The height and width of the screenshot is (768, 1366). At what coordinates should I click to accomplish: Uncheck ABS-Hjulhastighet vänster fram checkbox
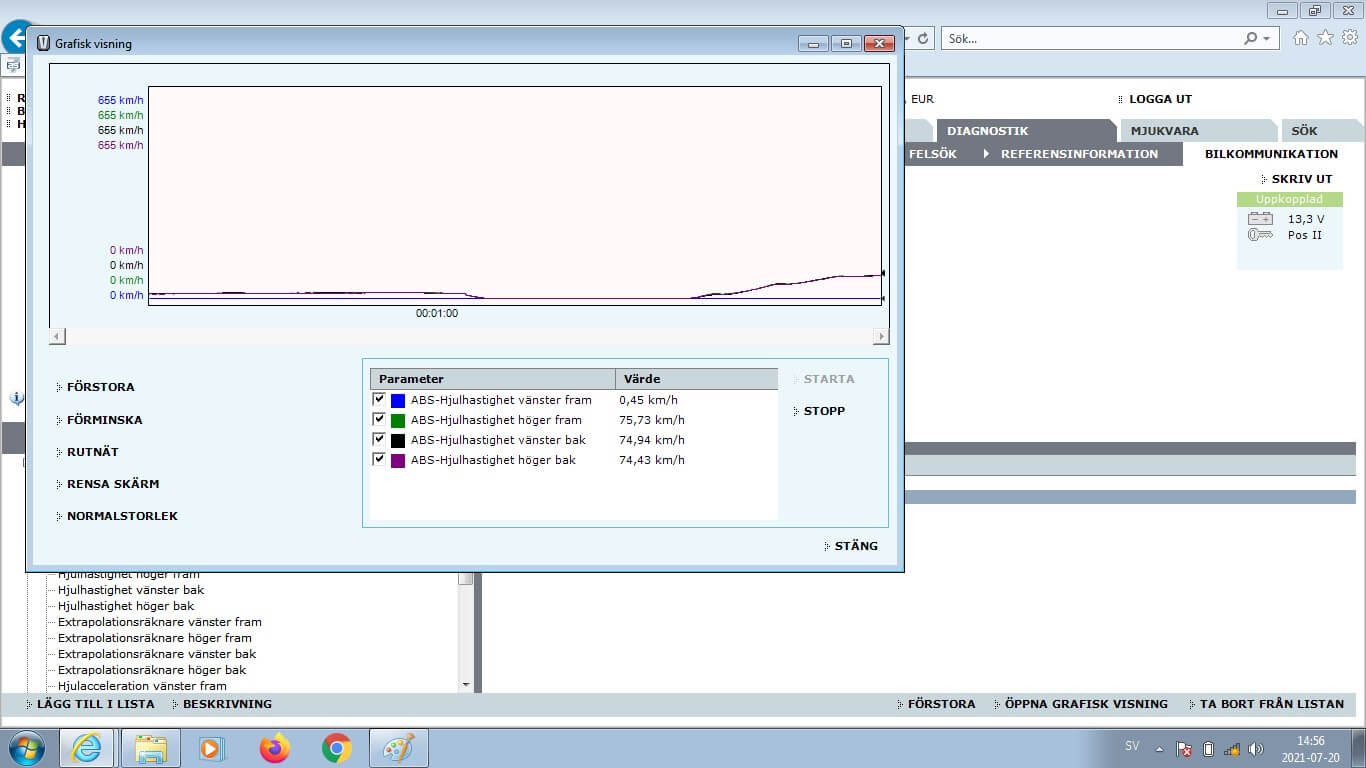click(379, 399)
